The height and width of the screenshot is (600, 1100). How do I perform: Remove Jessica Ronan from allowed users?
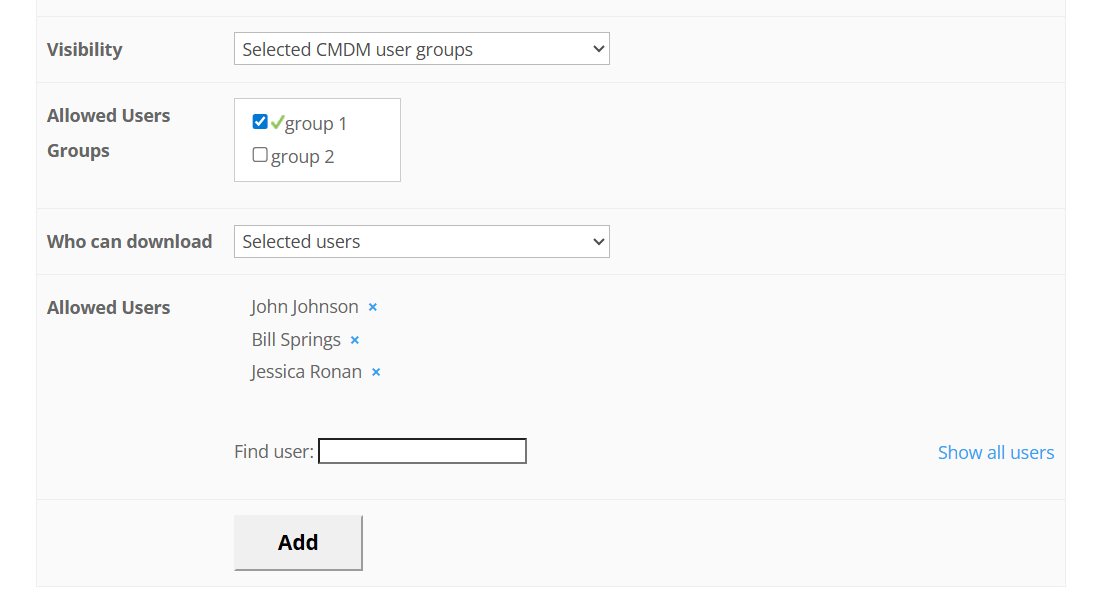(376, 373)
